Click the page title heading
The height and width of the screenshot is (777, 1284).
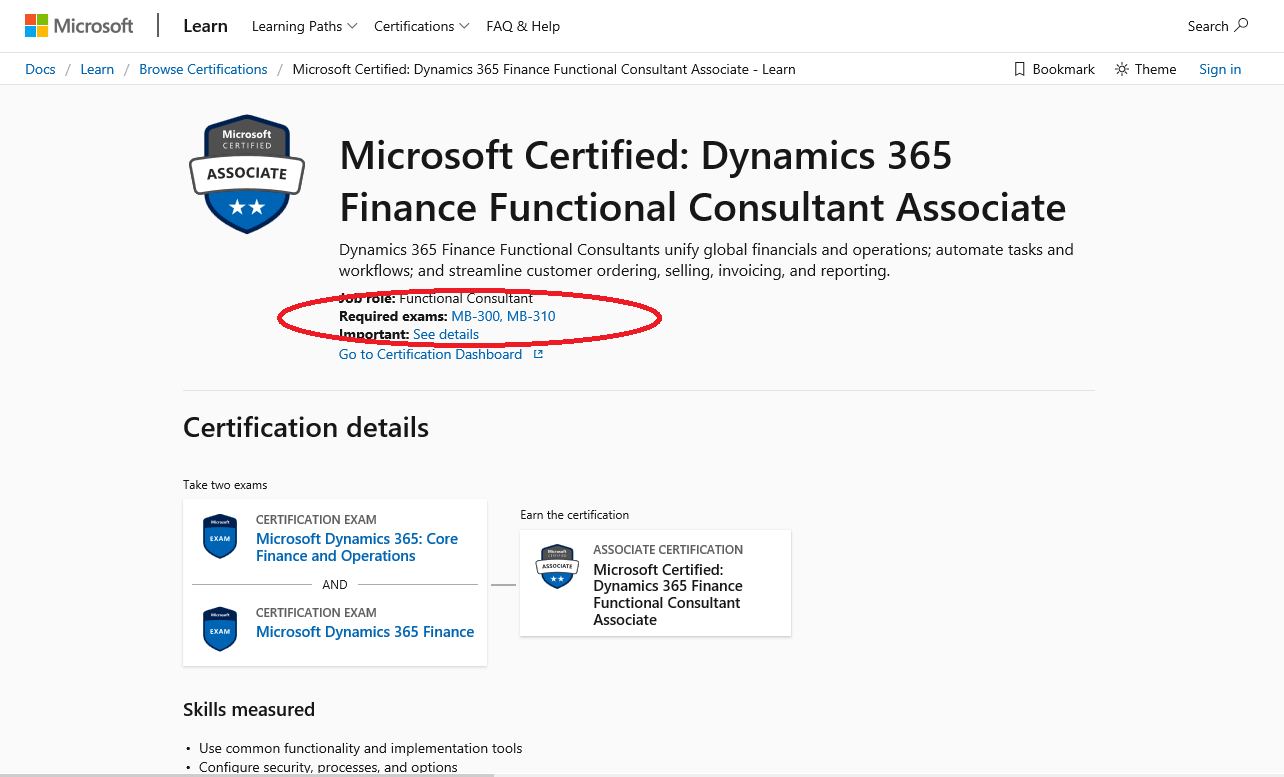coord(703,181)
